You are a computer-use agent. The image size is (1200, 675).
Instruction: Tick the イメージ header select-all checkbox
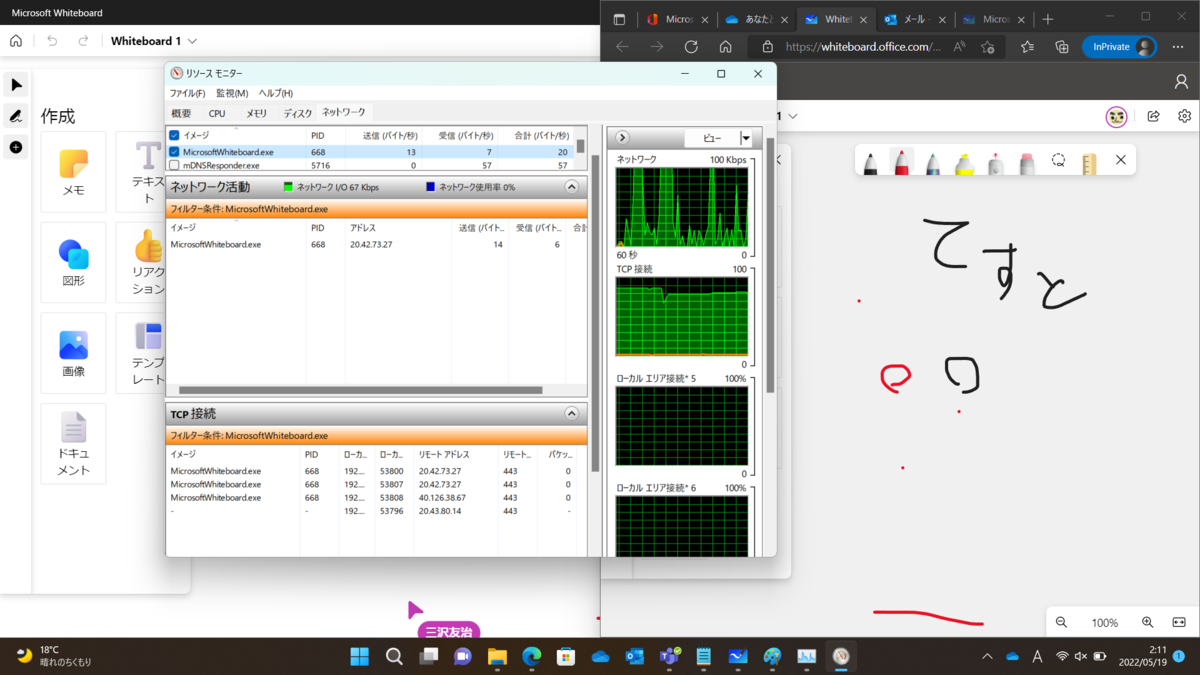pyautogui.click(x=174, y=135)
